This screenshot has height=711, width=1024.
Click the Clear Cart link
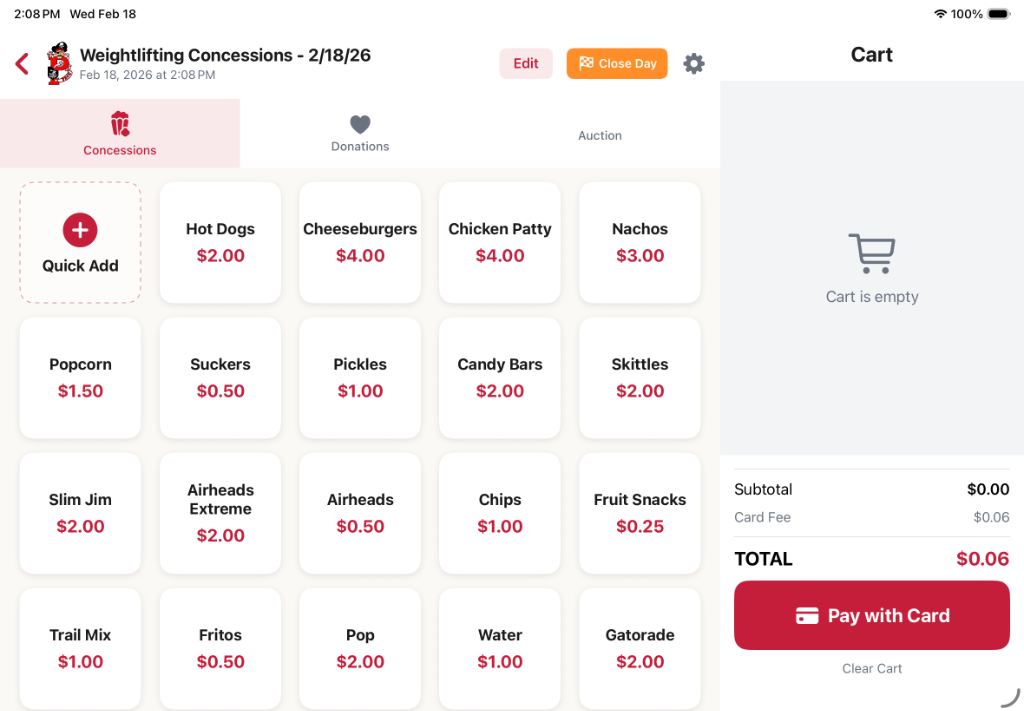click(871, 668)
